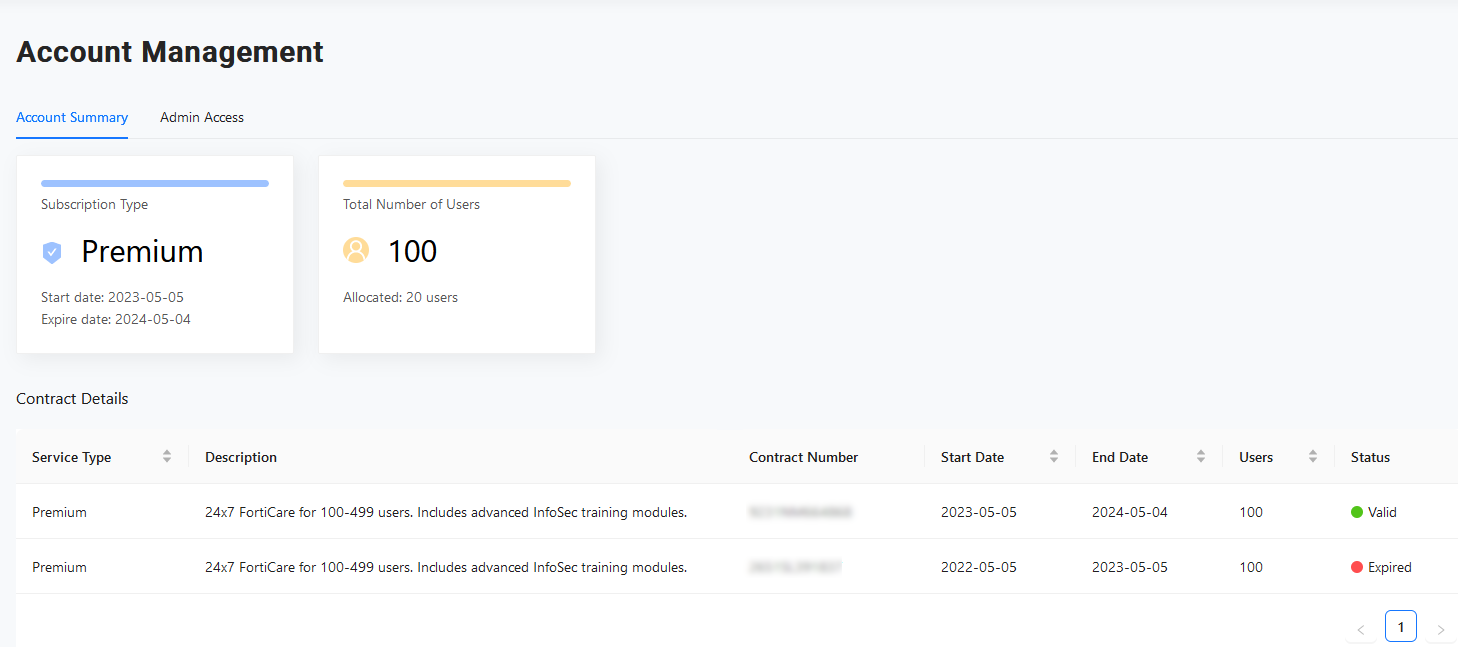The image size is (1458, 647).
Task: Click the green Valid status dot
Action: click(x=1357, y=512)
